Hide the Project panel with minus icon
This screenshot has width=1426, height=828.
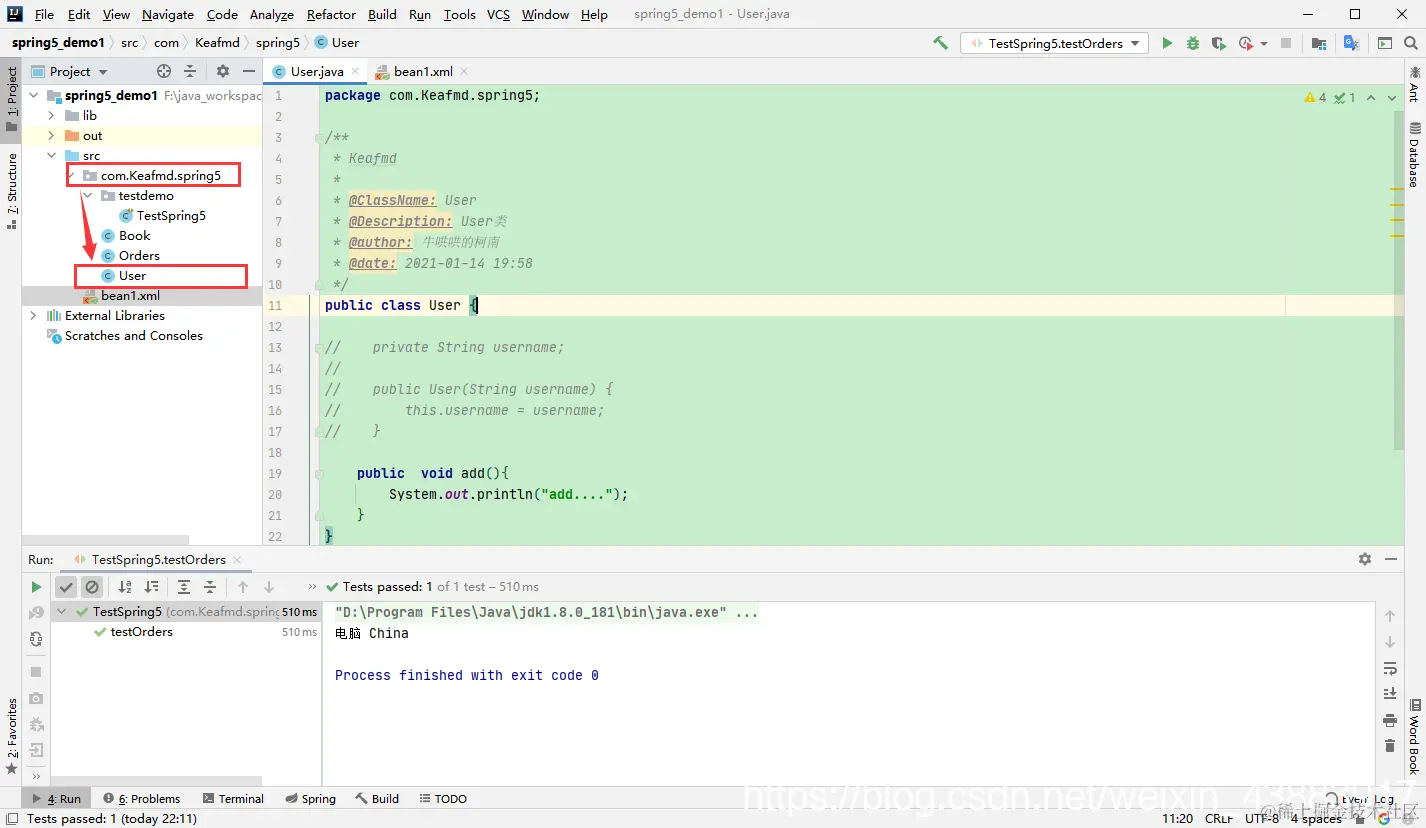click(249, 71)
